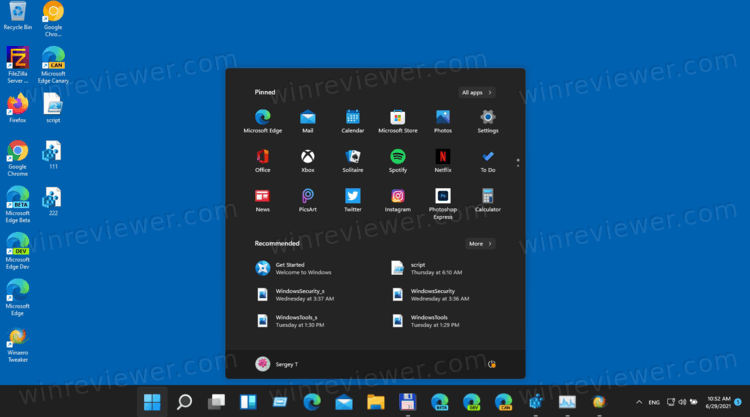Open Winaero Tweaker on the taskbar
The height and width of the screenshot is (417, 750).
[x=599, y=402]
